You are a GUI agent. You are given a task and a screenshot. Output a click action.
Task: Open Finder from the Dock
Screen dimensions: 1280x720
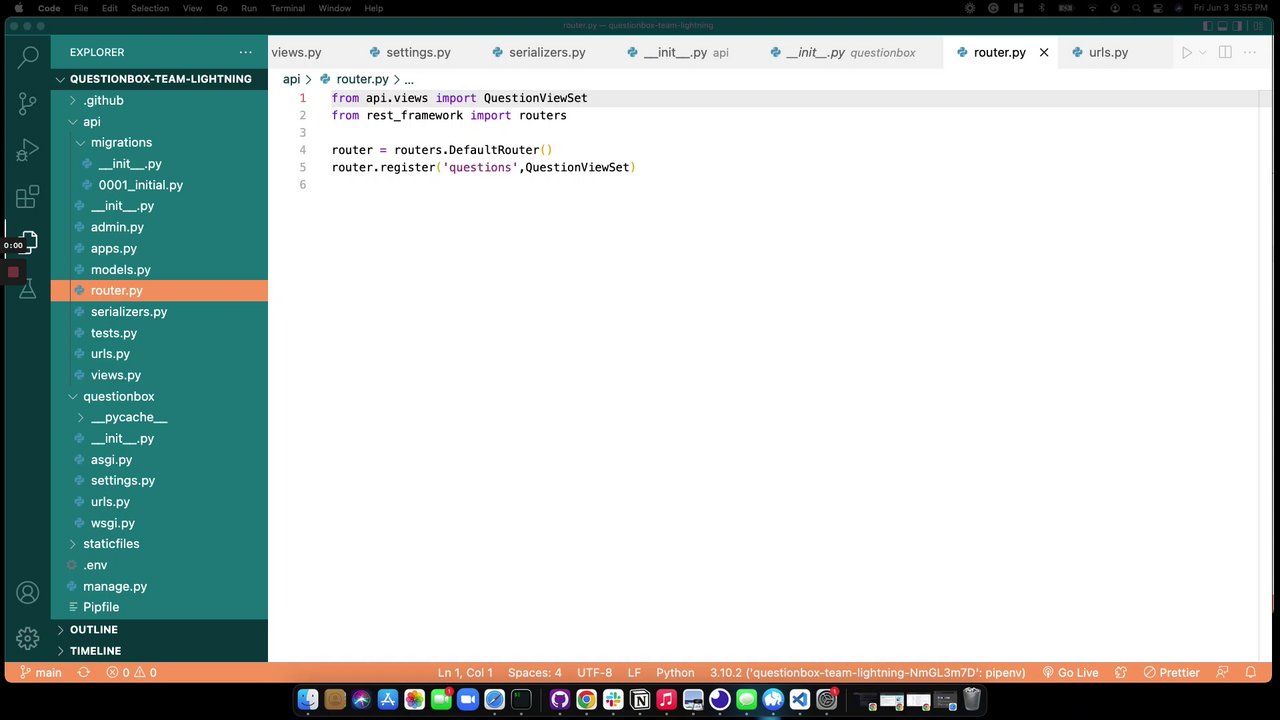point(308,700)
